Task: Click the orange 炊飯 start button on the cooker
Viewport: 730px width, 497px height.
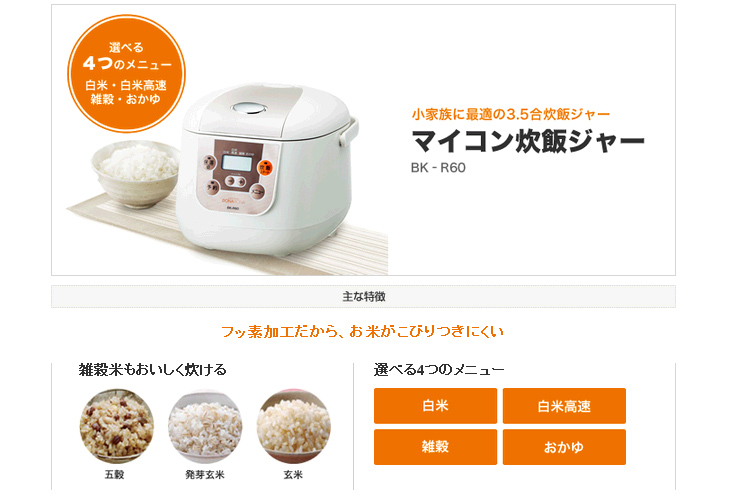Action: pyautogui.click(x=265, y=168)
